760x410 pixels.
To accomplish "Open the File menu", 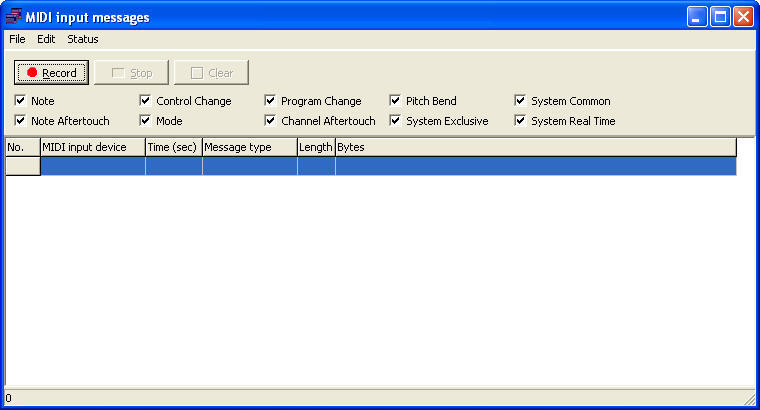I will point(17,39).
